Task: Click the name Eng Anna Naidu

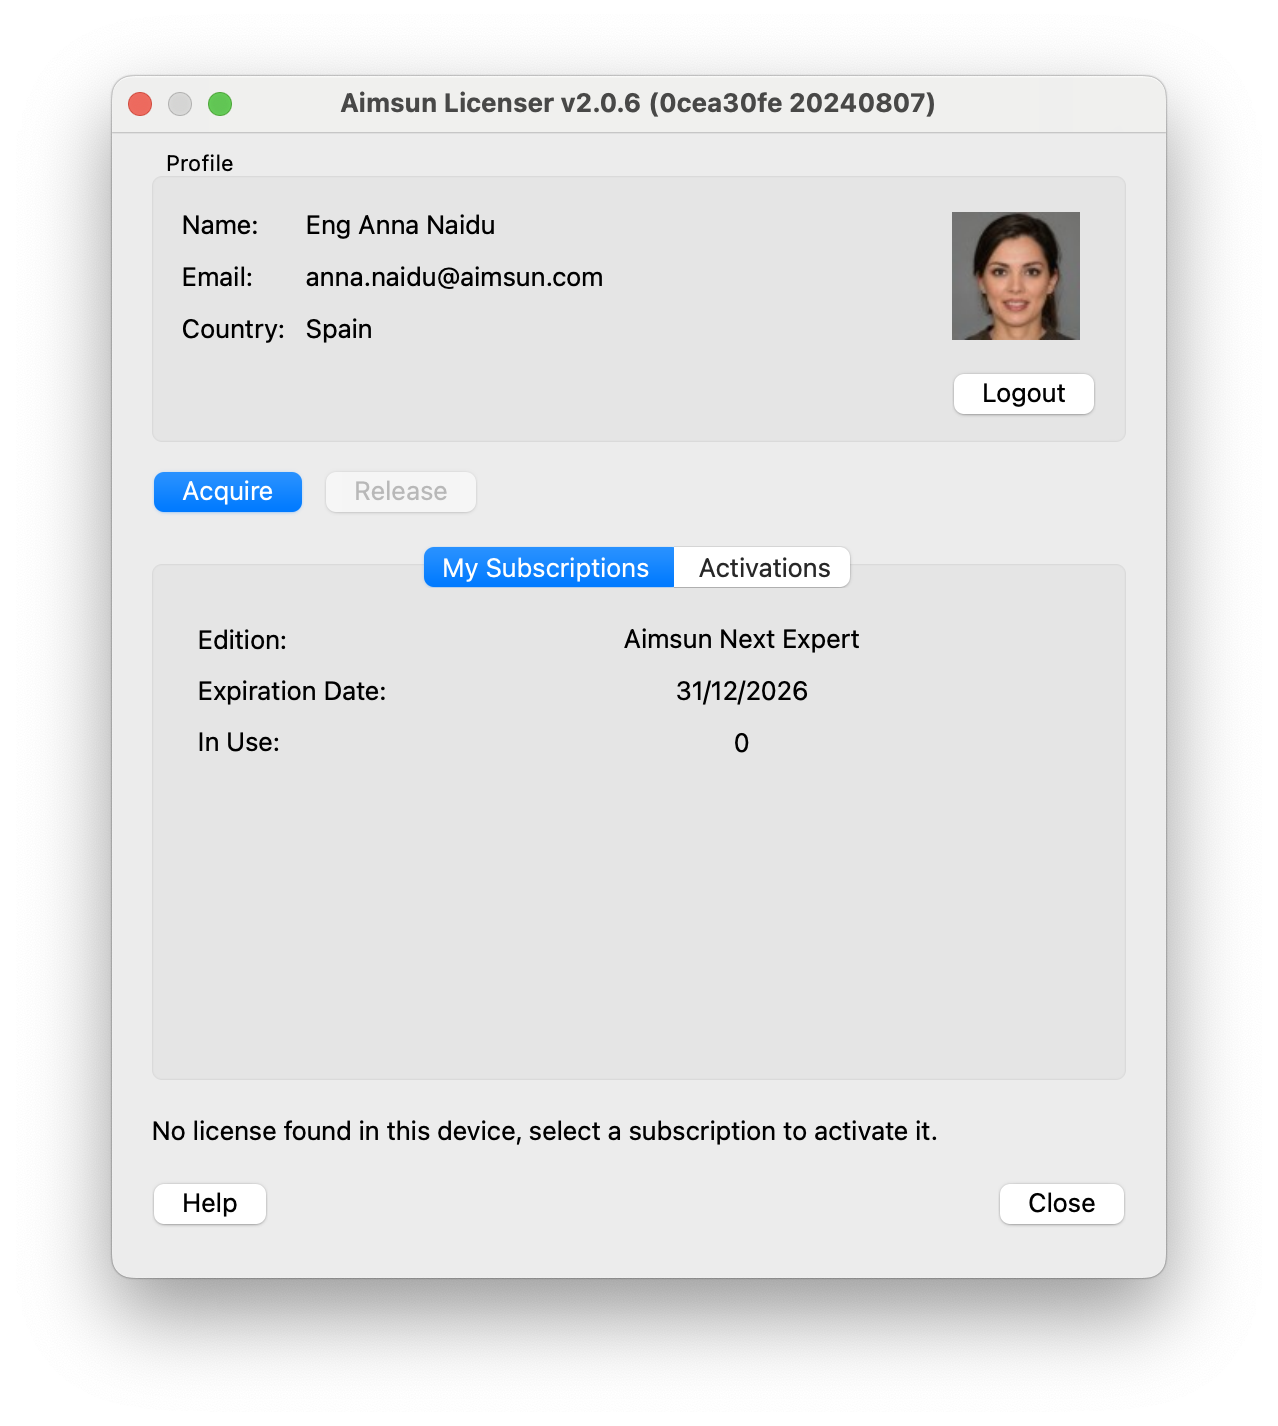Action: point(399,225)
